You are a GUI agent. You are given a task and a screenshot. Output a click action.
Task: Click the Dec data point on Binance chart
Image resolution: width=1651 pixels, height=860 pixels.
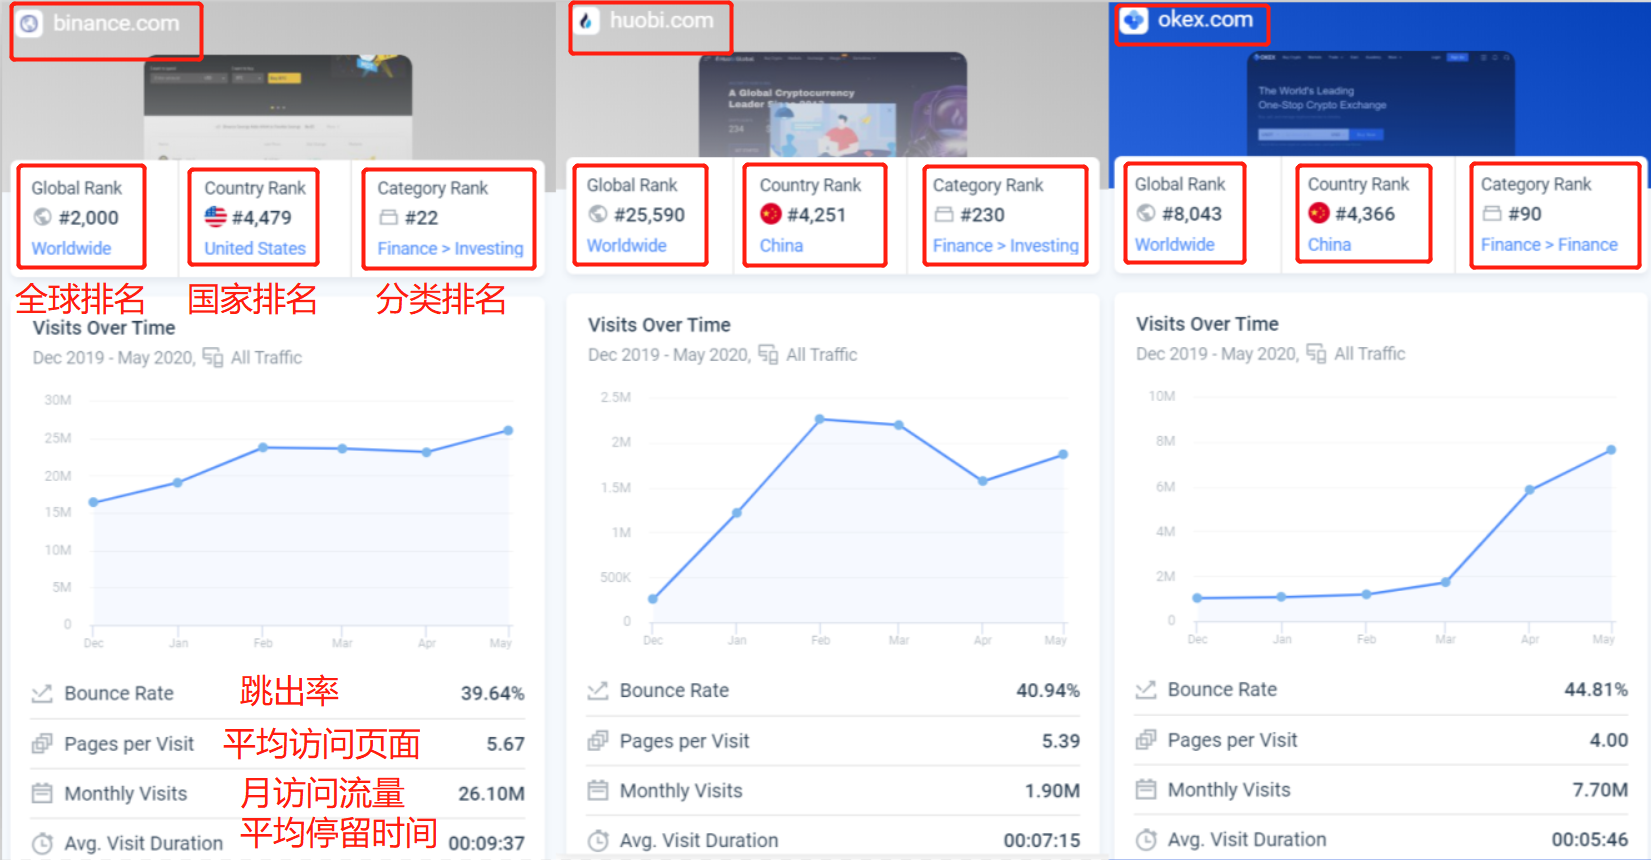93,502
